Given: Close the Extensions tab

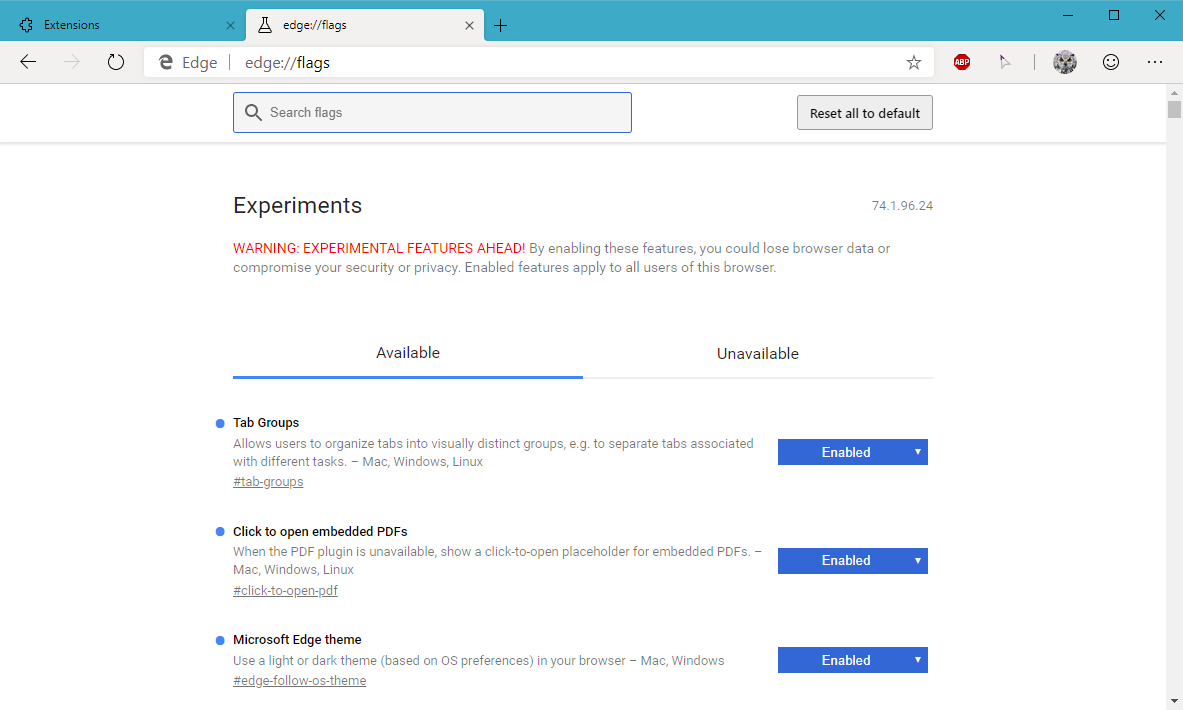Looking at the screenshot, I should 231,25.
